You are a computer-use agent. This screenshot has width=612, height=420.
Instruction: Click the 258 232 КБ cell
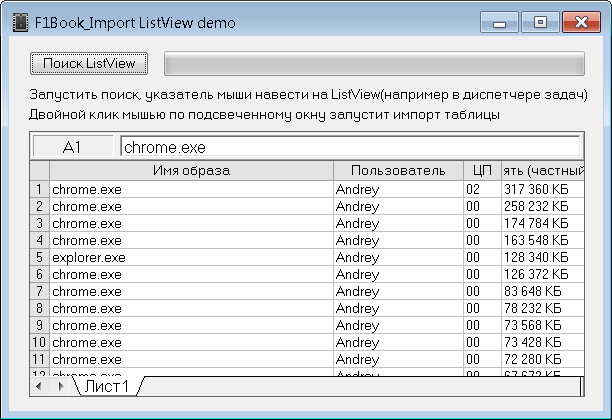click(x=543, y=206)
